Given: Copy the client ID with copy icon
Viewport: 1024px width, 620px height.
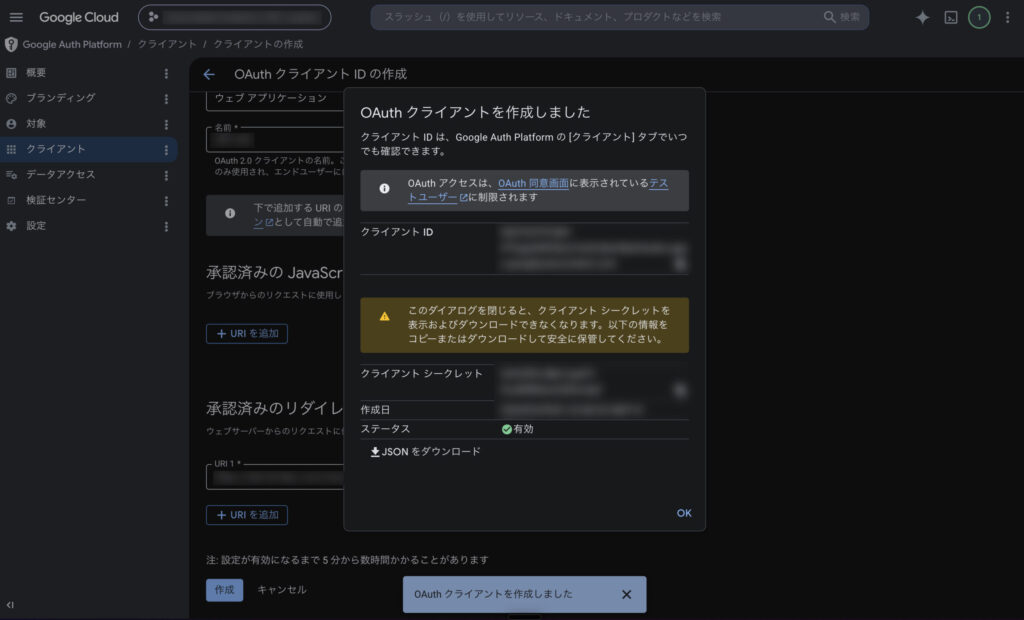Looking at the screenshot, I should point(679,263).
